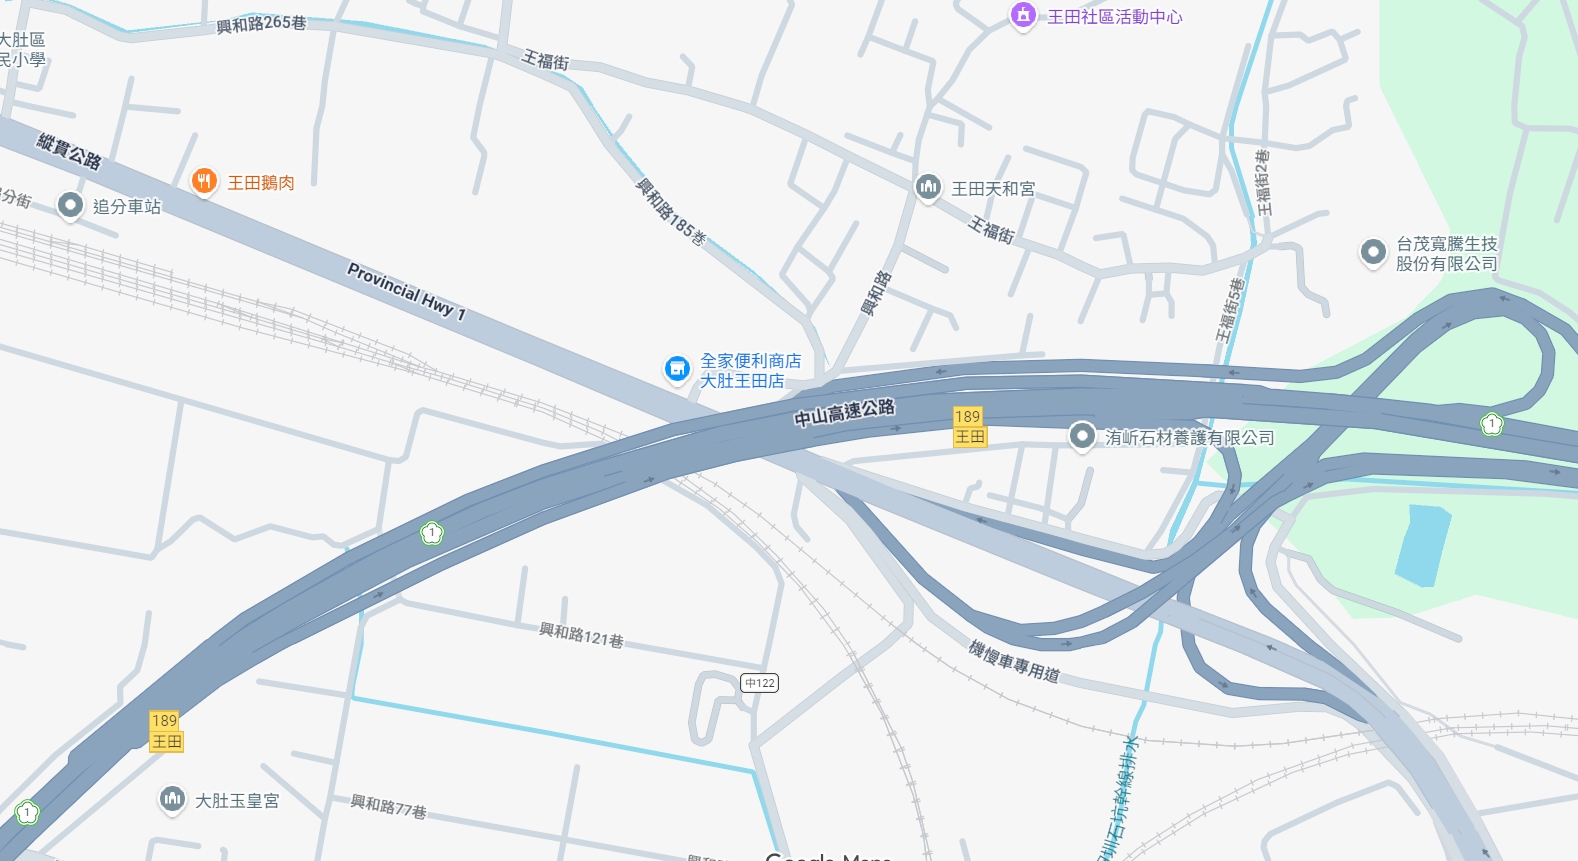The image size is (1578, 861).
Task: Click the 洧岓石材養護 location pin
Action: click(x=1081, y=437)
